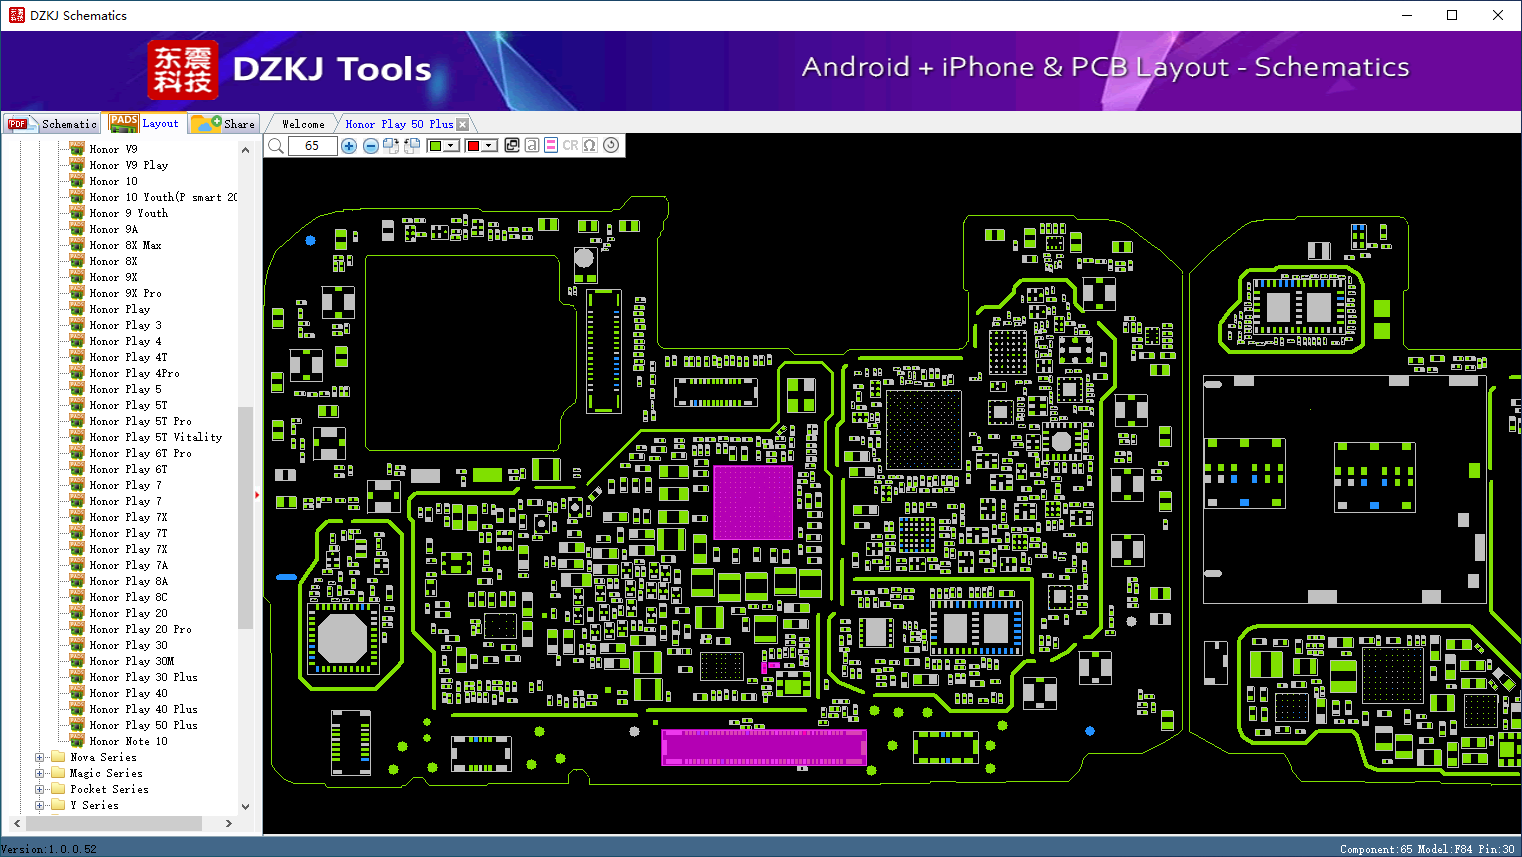Zoom out with the blue minus button
Image resolution: width=1522 pixels, height=857 pixels.
(371, 146)
